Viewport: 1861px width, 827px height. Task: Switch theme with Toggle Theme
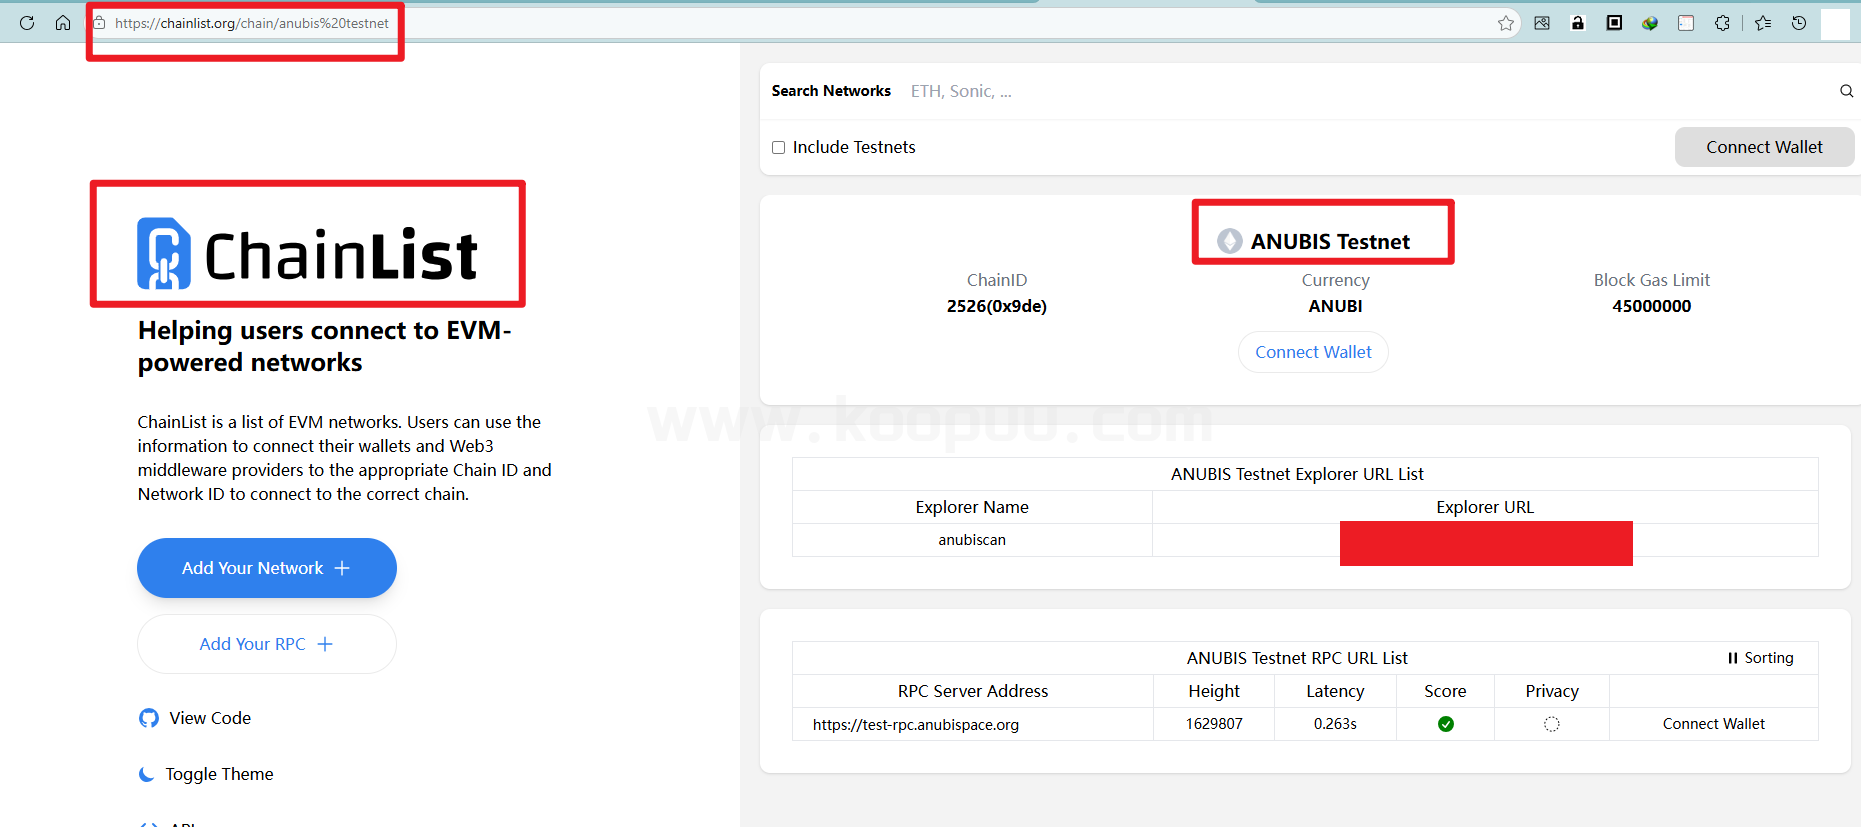206,774
